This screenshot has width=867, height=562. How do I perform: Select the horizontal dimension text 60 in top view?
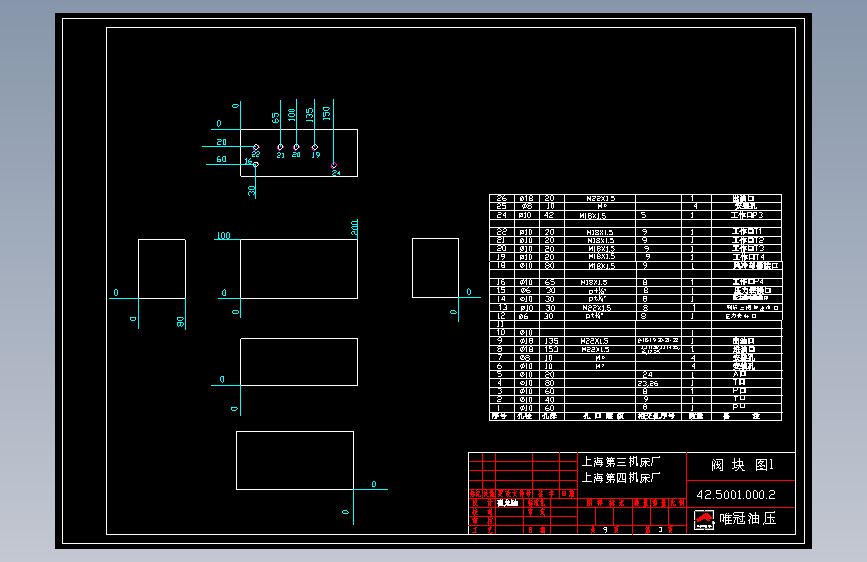[x=221, y=159]
